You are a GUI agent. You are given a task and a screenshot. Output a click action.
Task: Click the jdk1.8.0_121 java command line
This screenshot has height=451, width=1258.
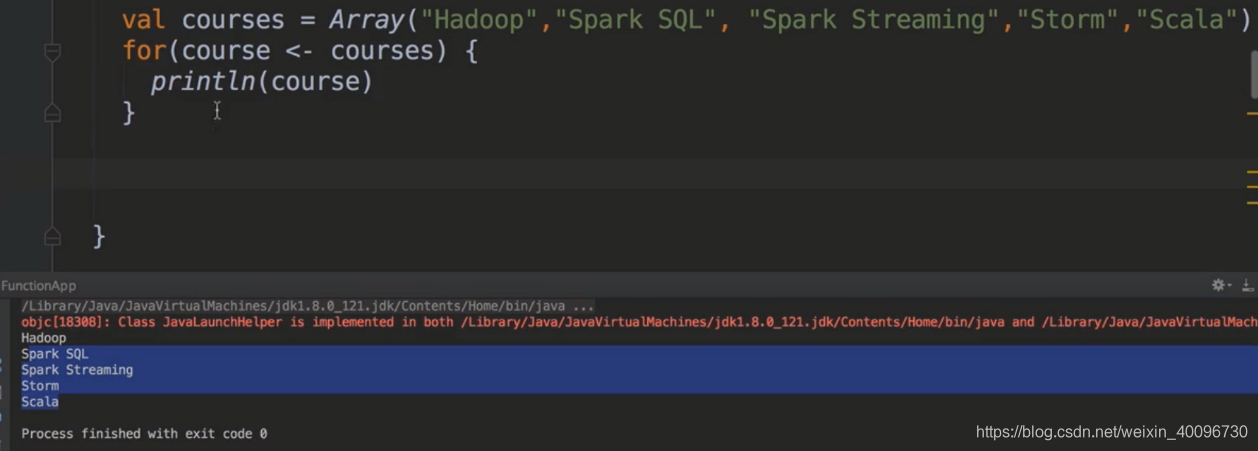(308, 306)
